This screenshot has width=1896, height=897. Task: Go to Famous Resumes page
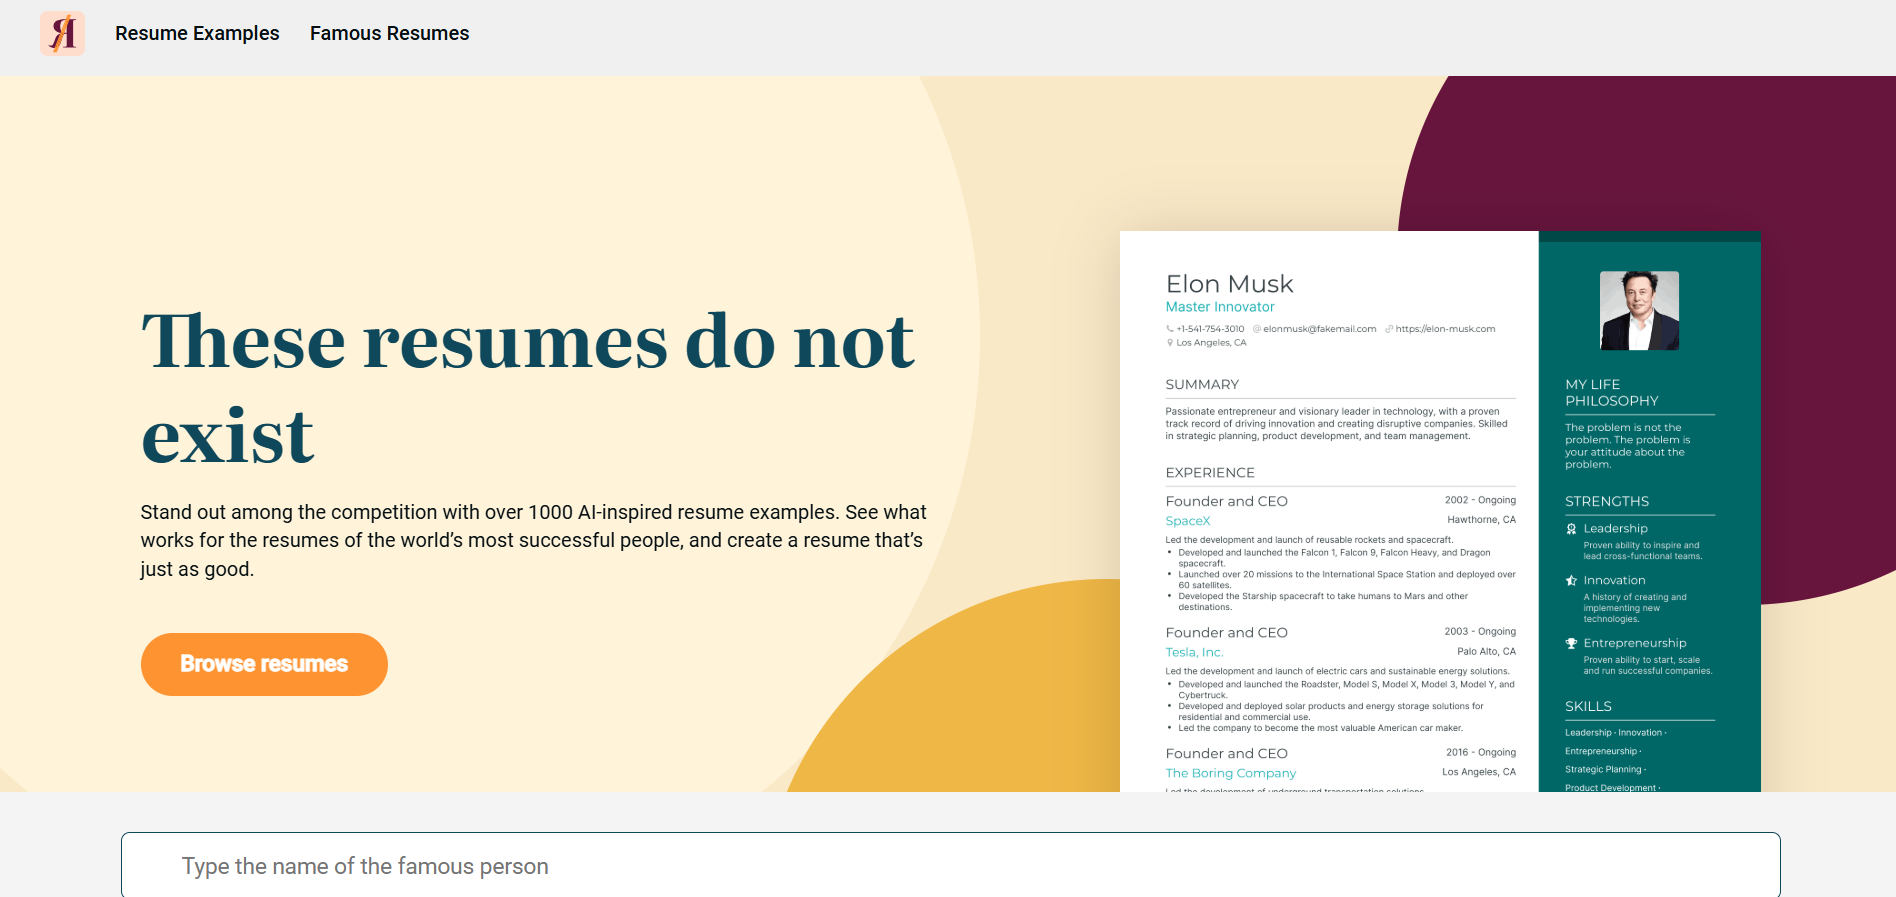pos(389,33)
